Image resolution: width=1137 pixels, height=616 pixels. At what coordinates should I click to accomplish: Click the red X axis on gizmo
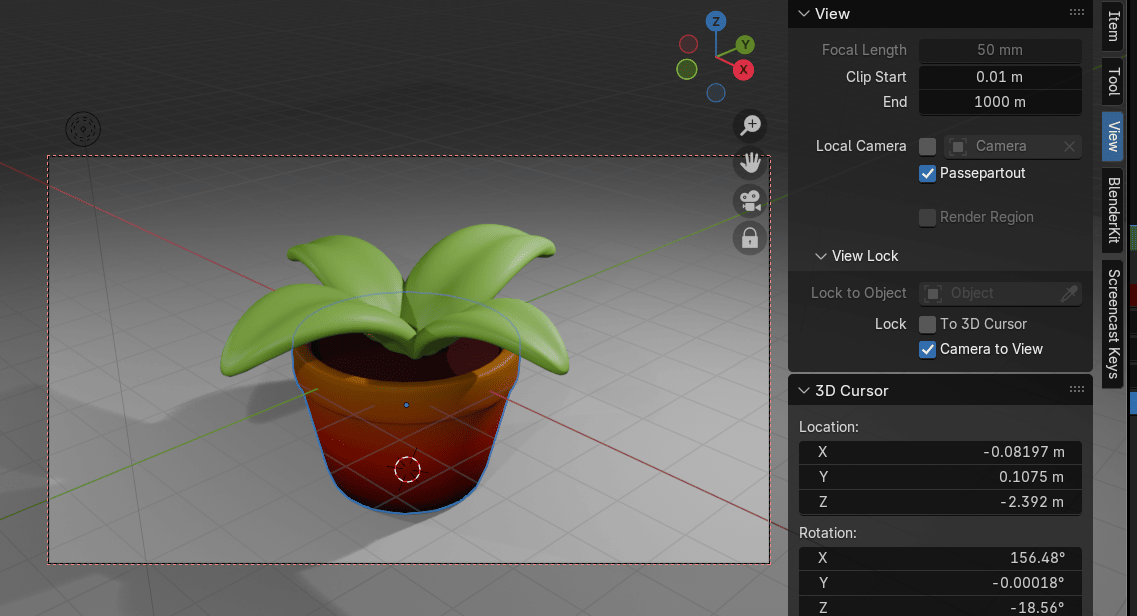tap(743, 70)
